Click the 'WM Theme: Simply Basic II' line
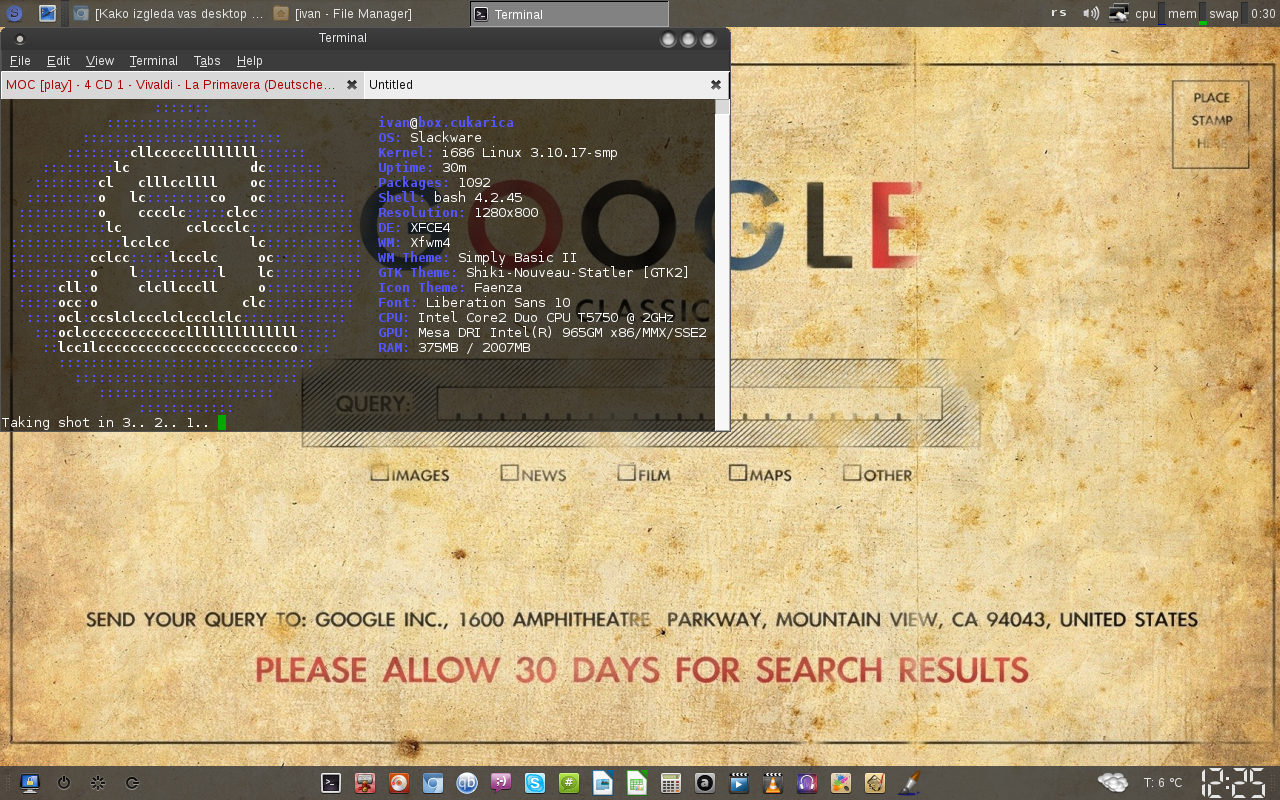The width and height of the screenshot is (1280, 800). [478, 258]
